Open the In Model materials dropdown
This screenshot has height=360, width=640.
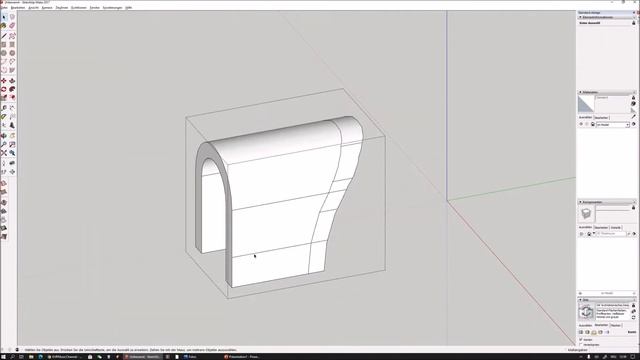[x=613, y=124]
